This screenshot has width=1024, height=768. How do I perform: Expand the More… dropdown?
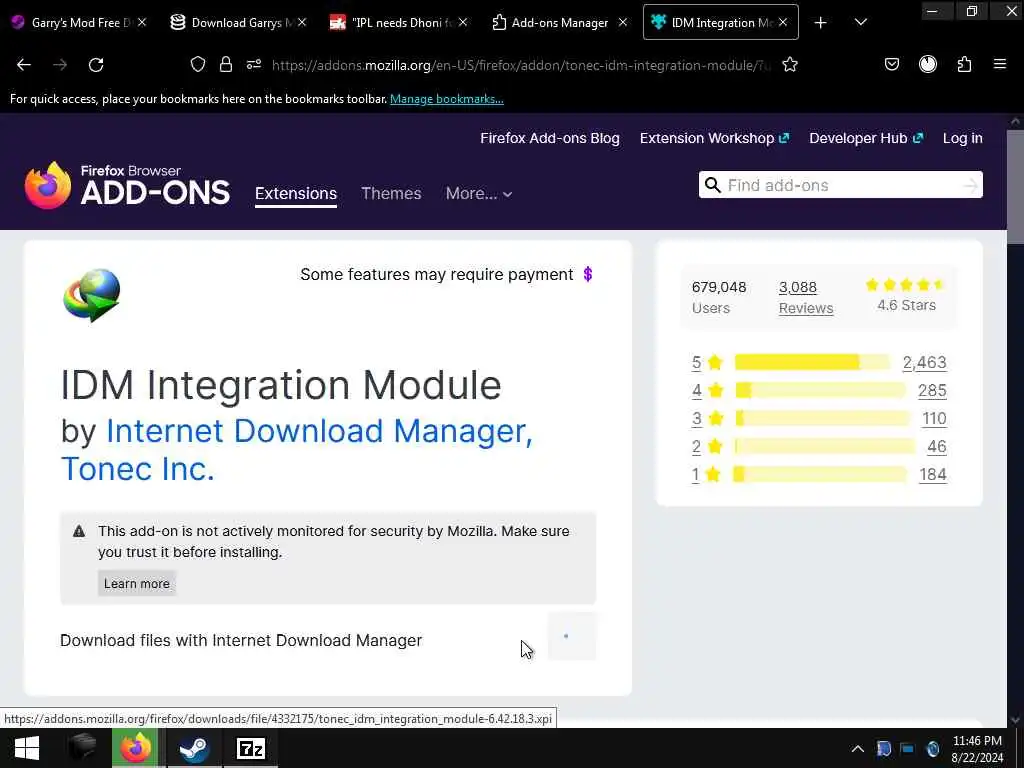(479, 194)
